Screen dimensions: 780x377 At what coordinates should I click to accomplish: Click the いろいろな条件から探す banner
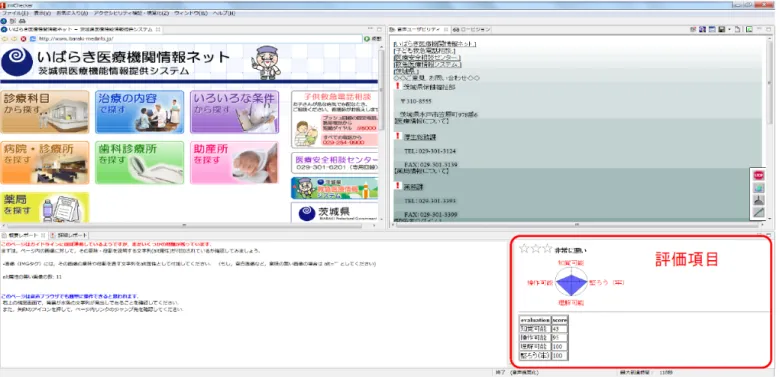[x=234, y=111]
